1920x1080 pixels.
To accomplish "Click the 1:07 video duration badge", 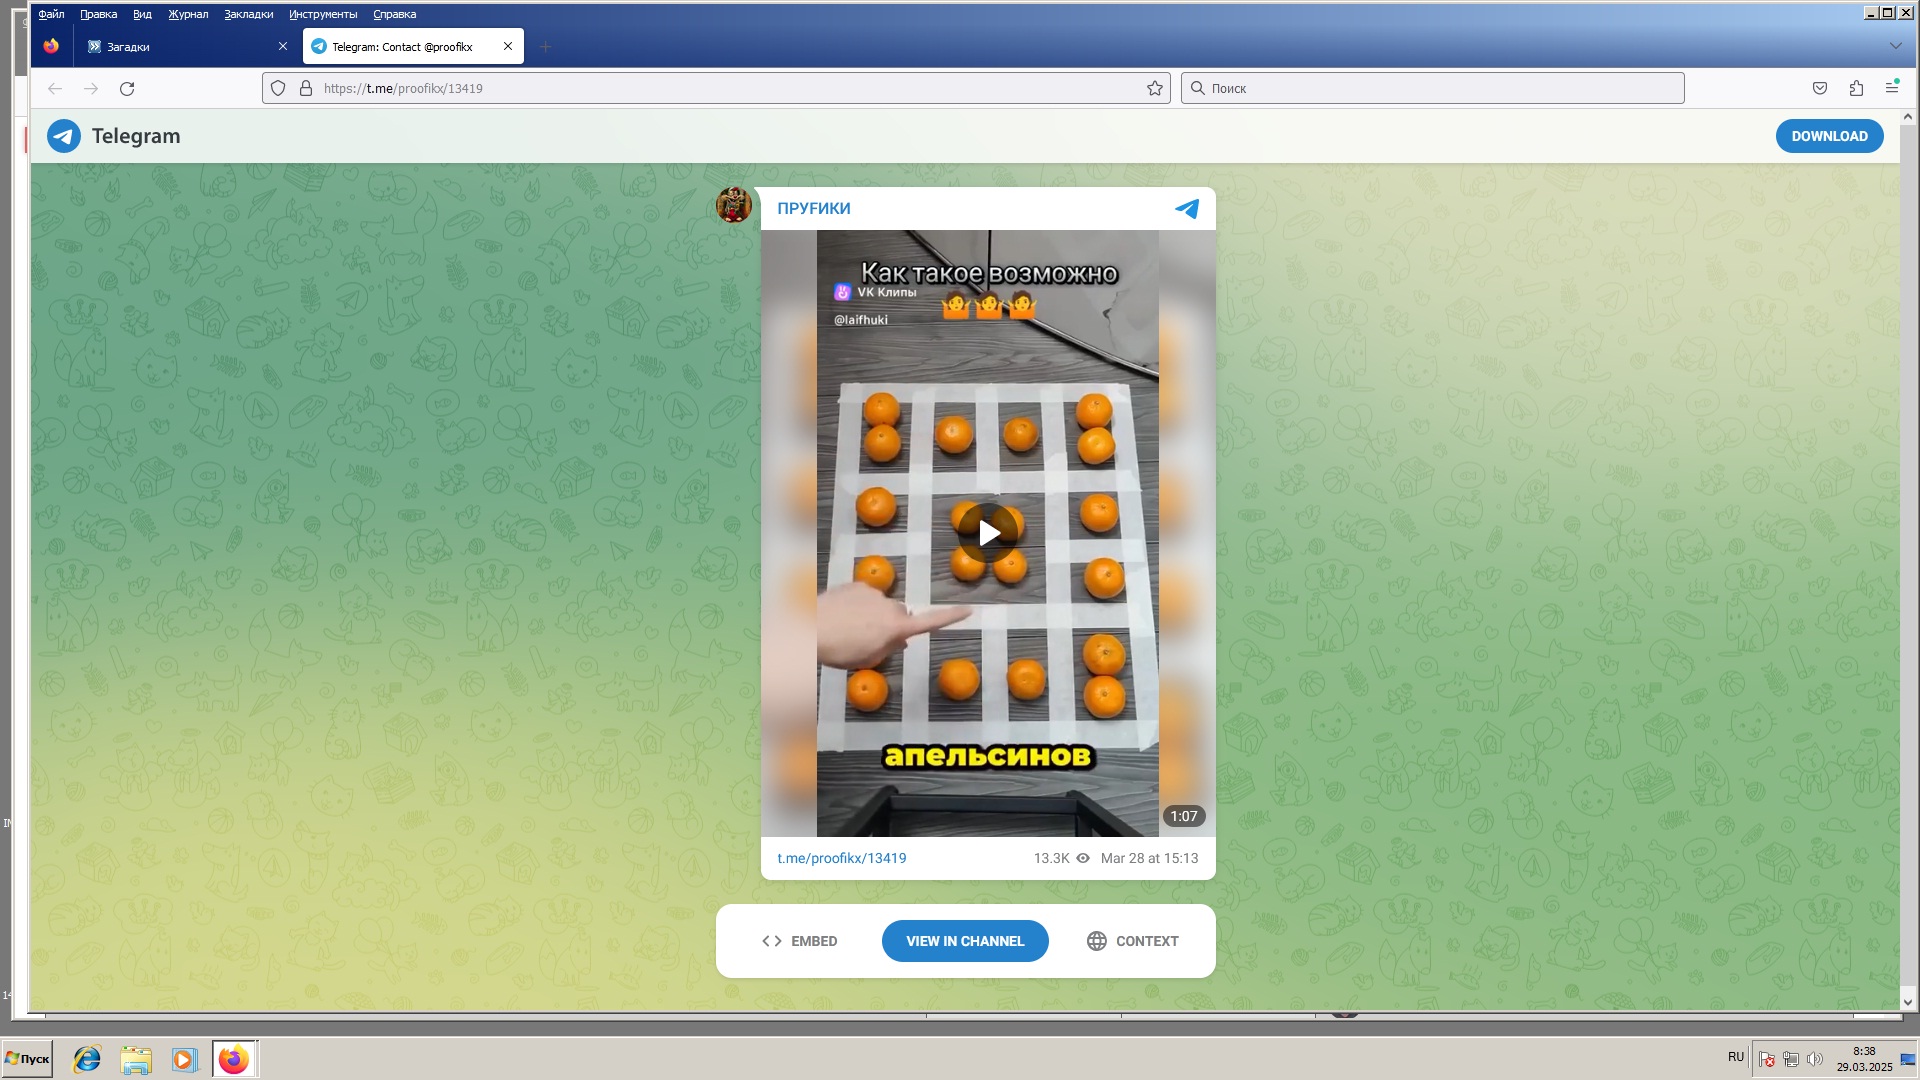I will [x=1184, y=816].
